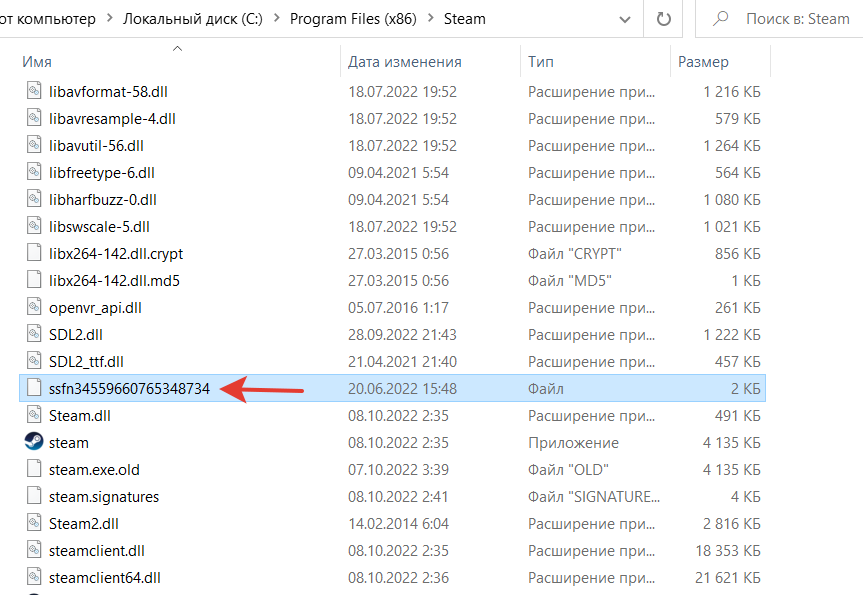Click the type cell Файл "MD5"
This screenshot has width=863, height=596.
pyautogui.click(x=569, y=280)
